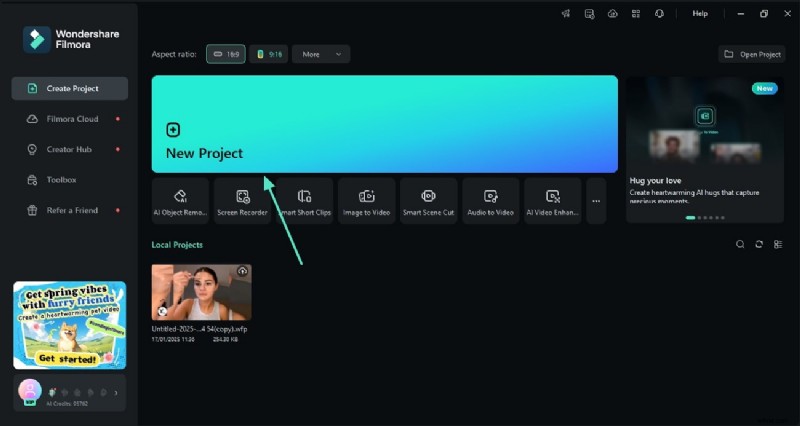Screen dimensions: 800x426
Task: Expand the More aspect ratio dropdown
Action: pos(321,54)
